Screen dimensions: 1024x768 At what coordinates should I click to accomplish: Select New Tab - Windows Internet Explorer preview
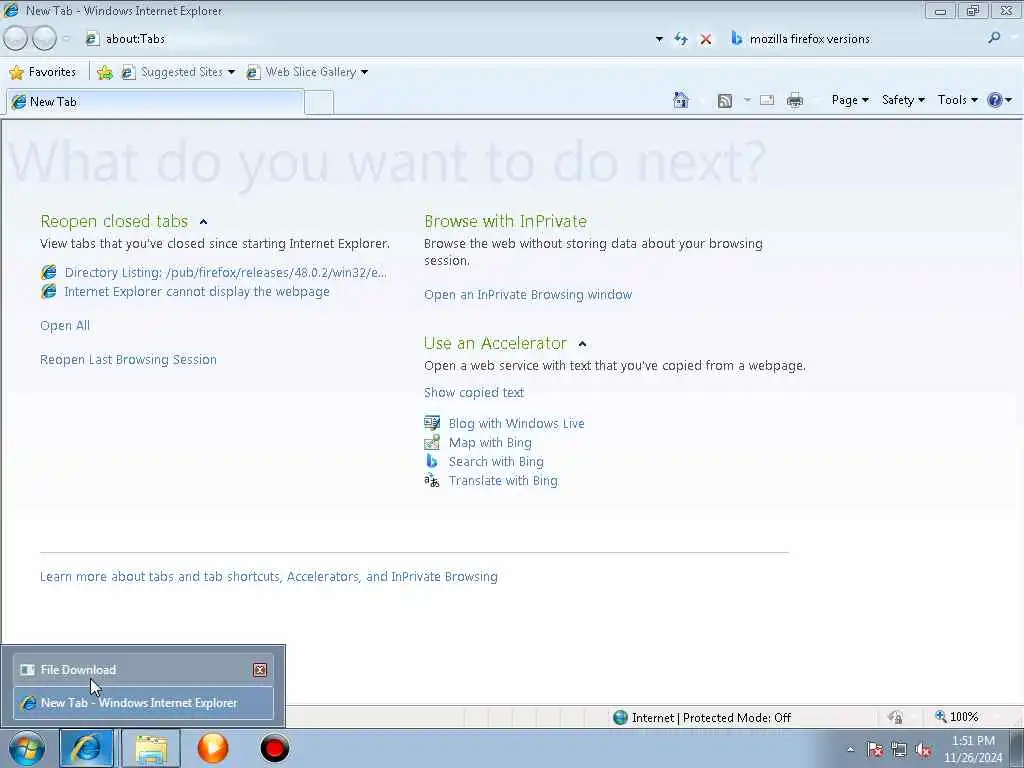(x=143, y=703)
